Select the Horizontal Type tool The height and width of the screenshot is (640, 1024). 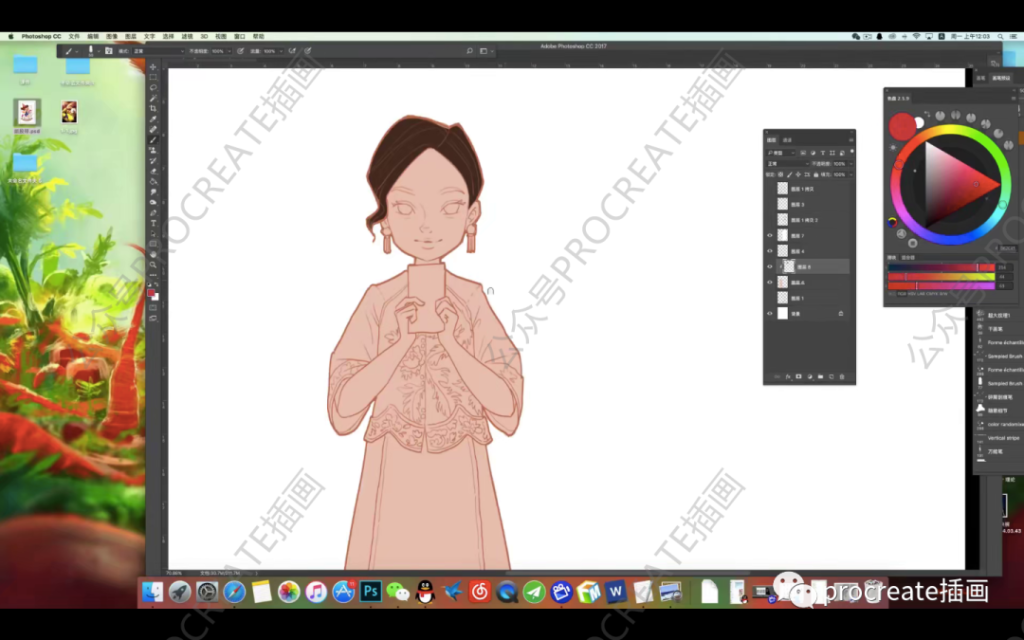(153, 223)
